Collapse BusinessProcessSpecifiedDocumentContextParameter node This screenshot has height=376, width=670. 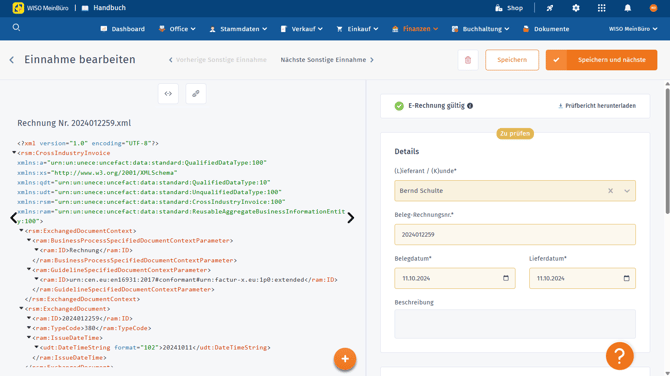[29, 240]
